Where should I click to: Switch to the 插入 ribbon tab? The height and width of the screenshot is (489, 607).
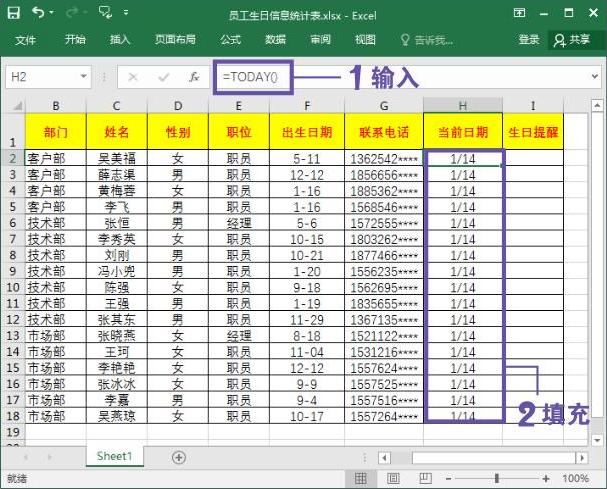(x=120, y=39)
